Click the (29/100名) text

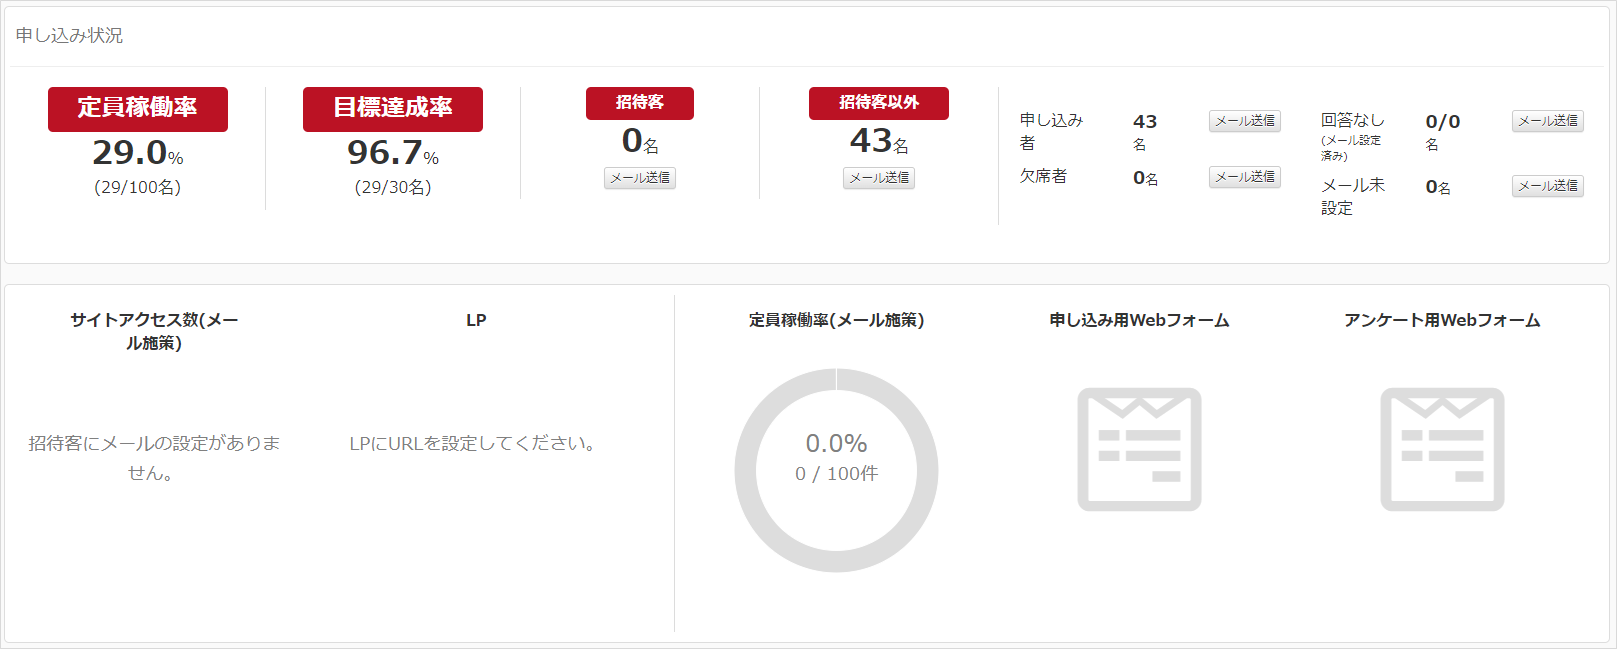point(138,188)
